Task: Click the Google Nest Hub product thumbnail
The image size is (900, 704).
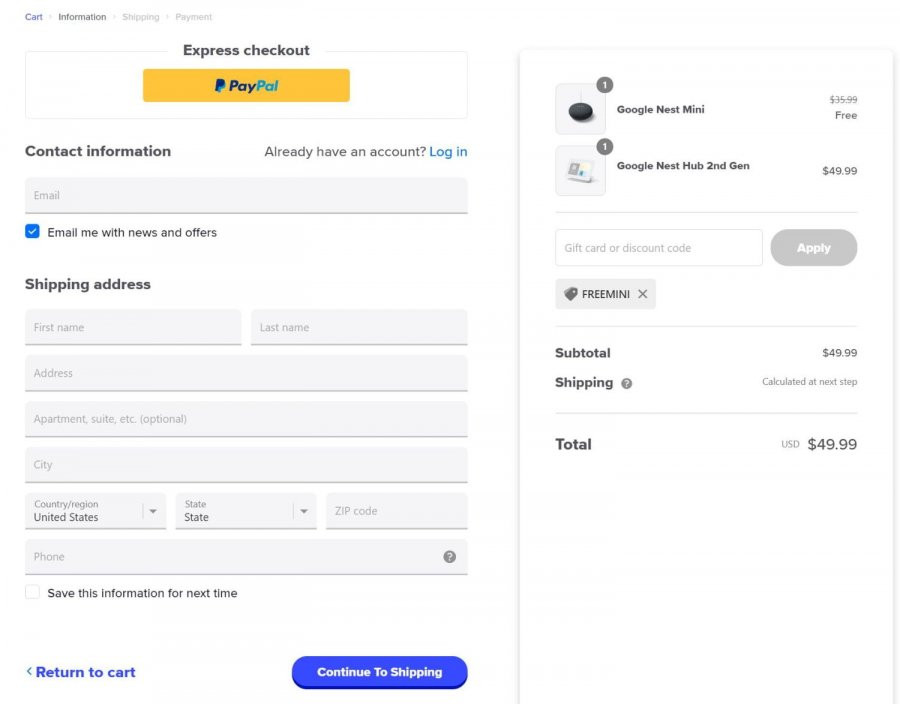Action: (580, 170)
